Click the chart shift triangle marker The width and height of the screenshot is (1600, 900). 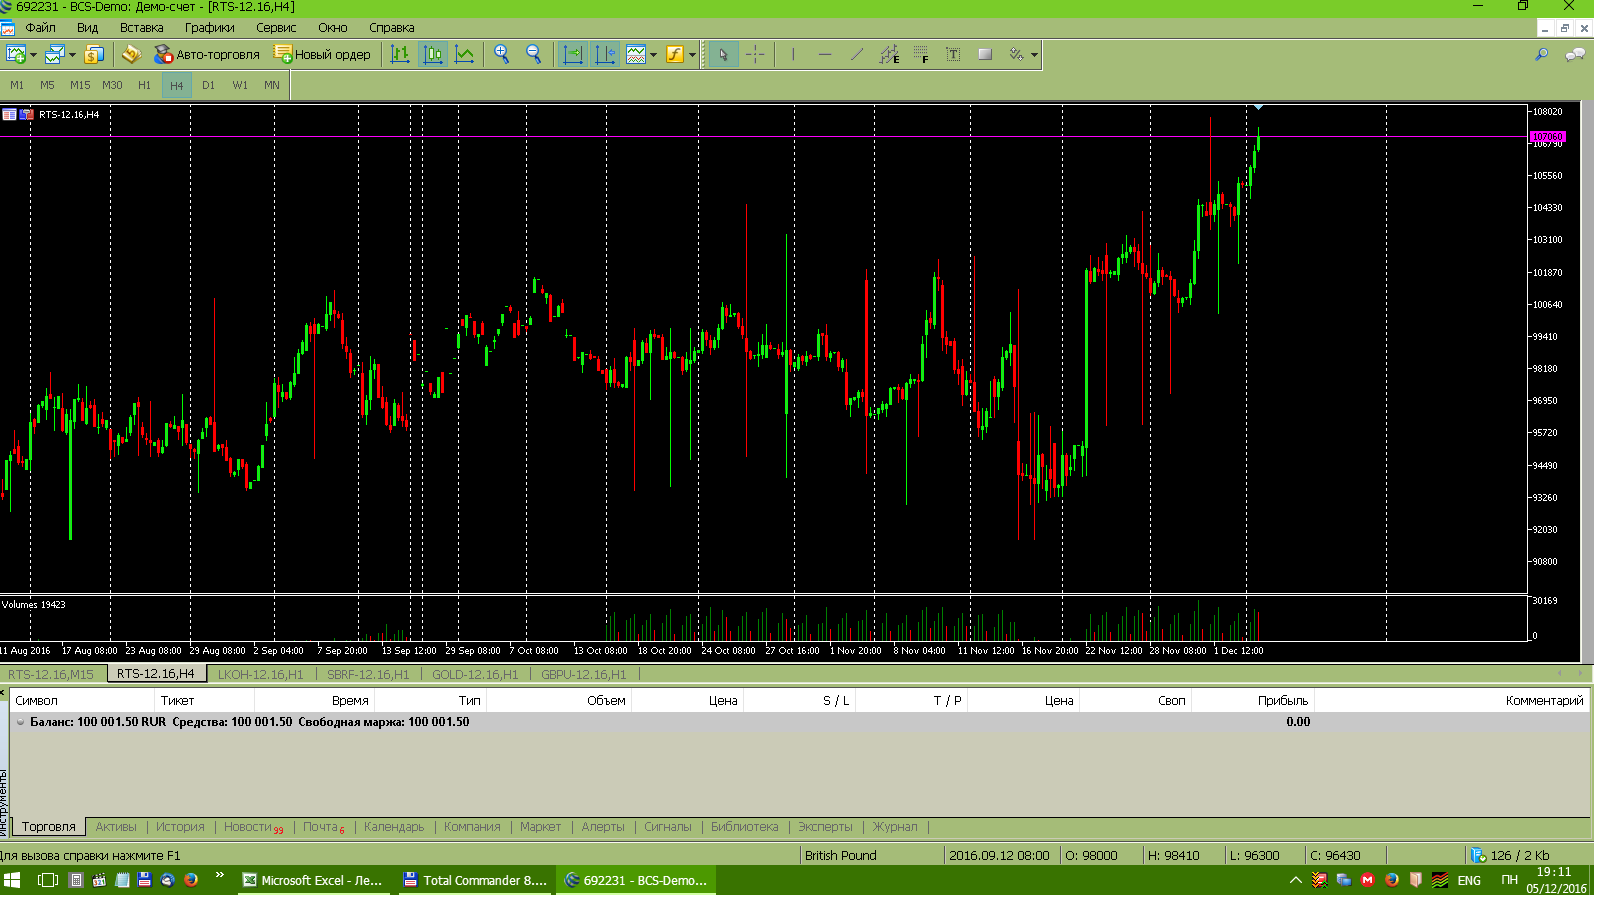1258,107
